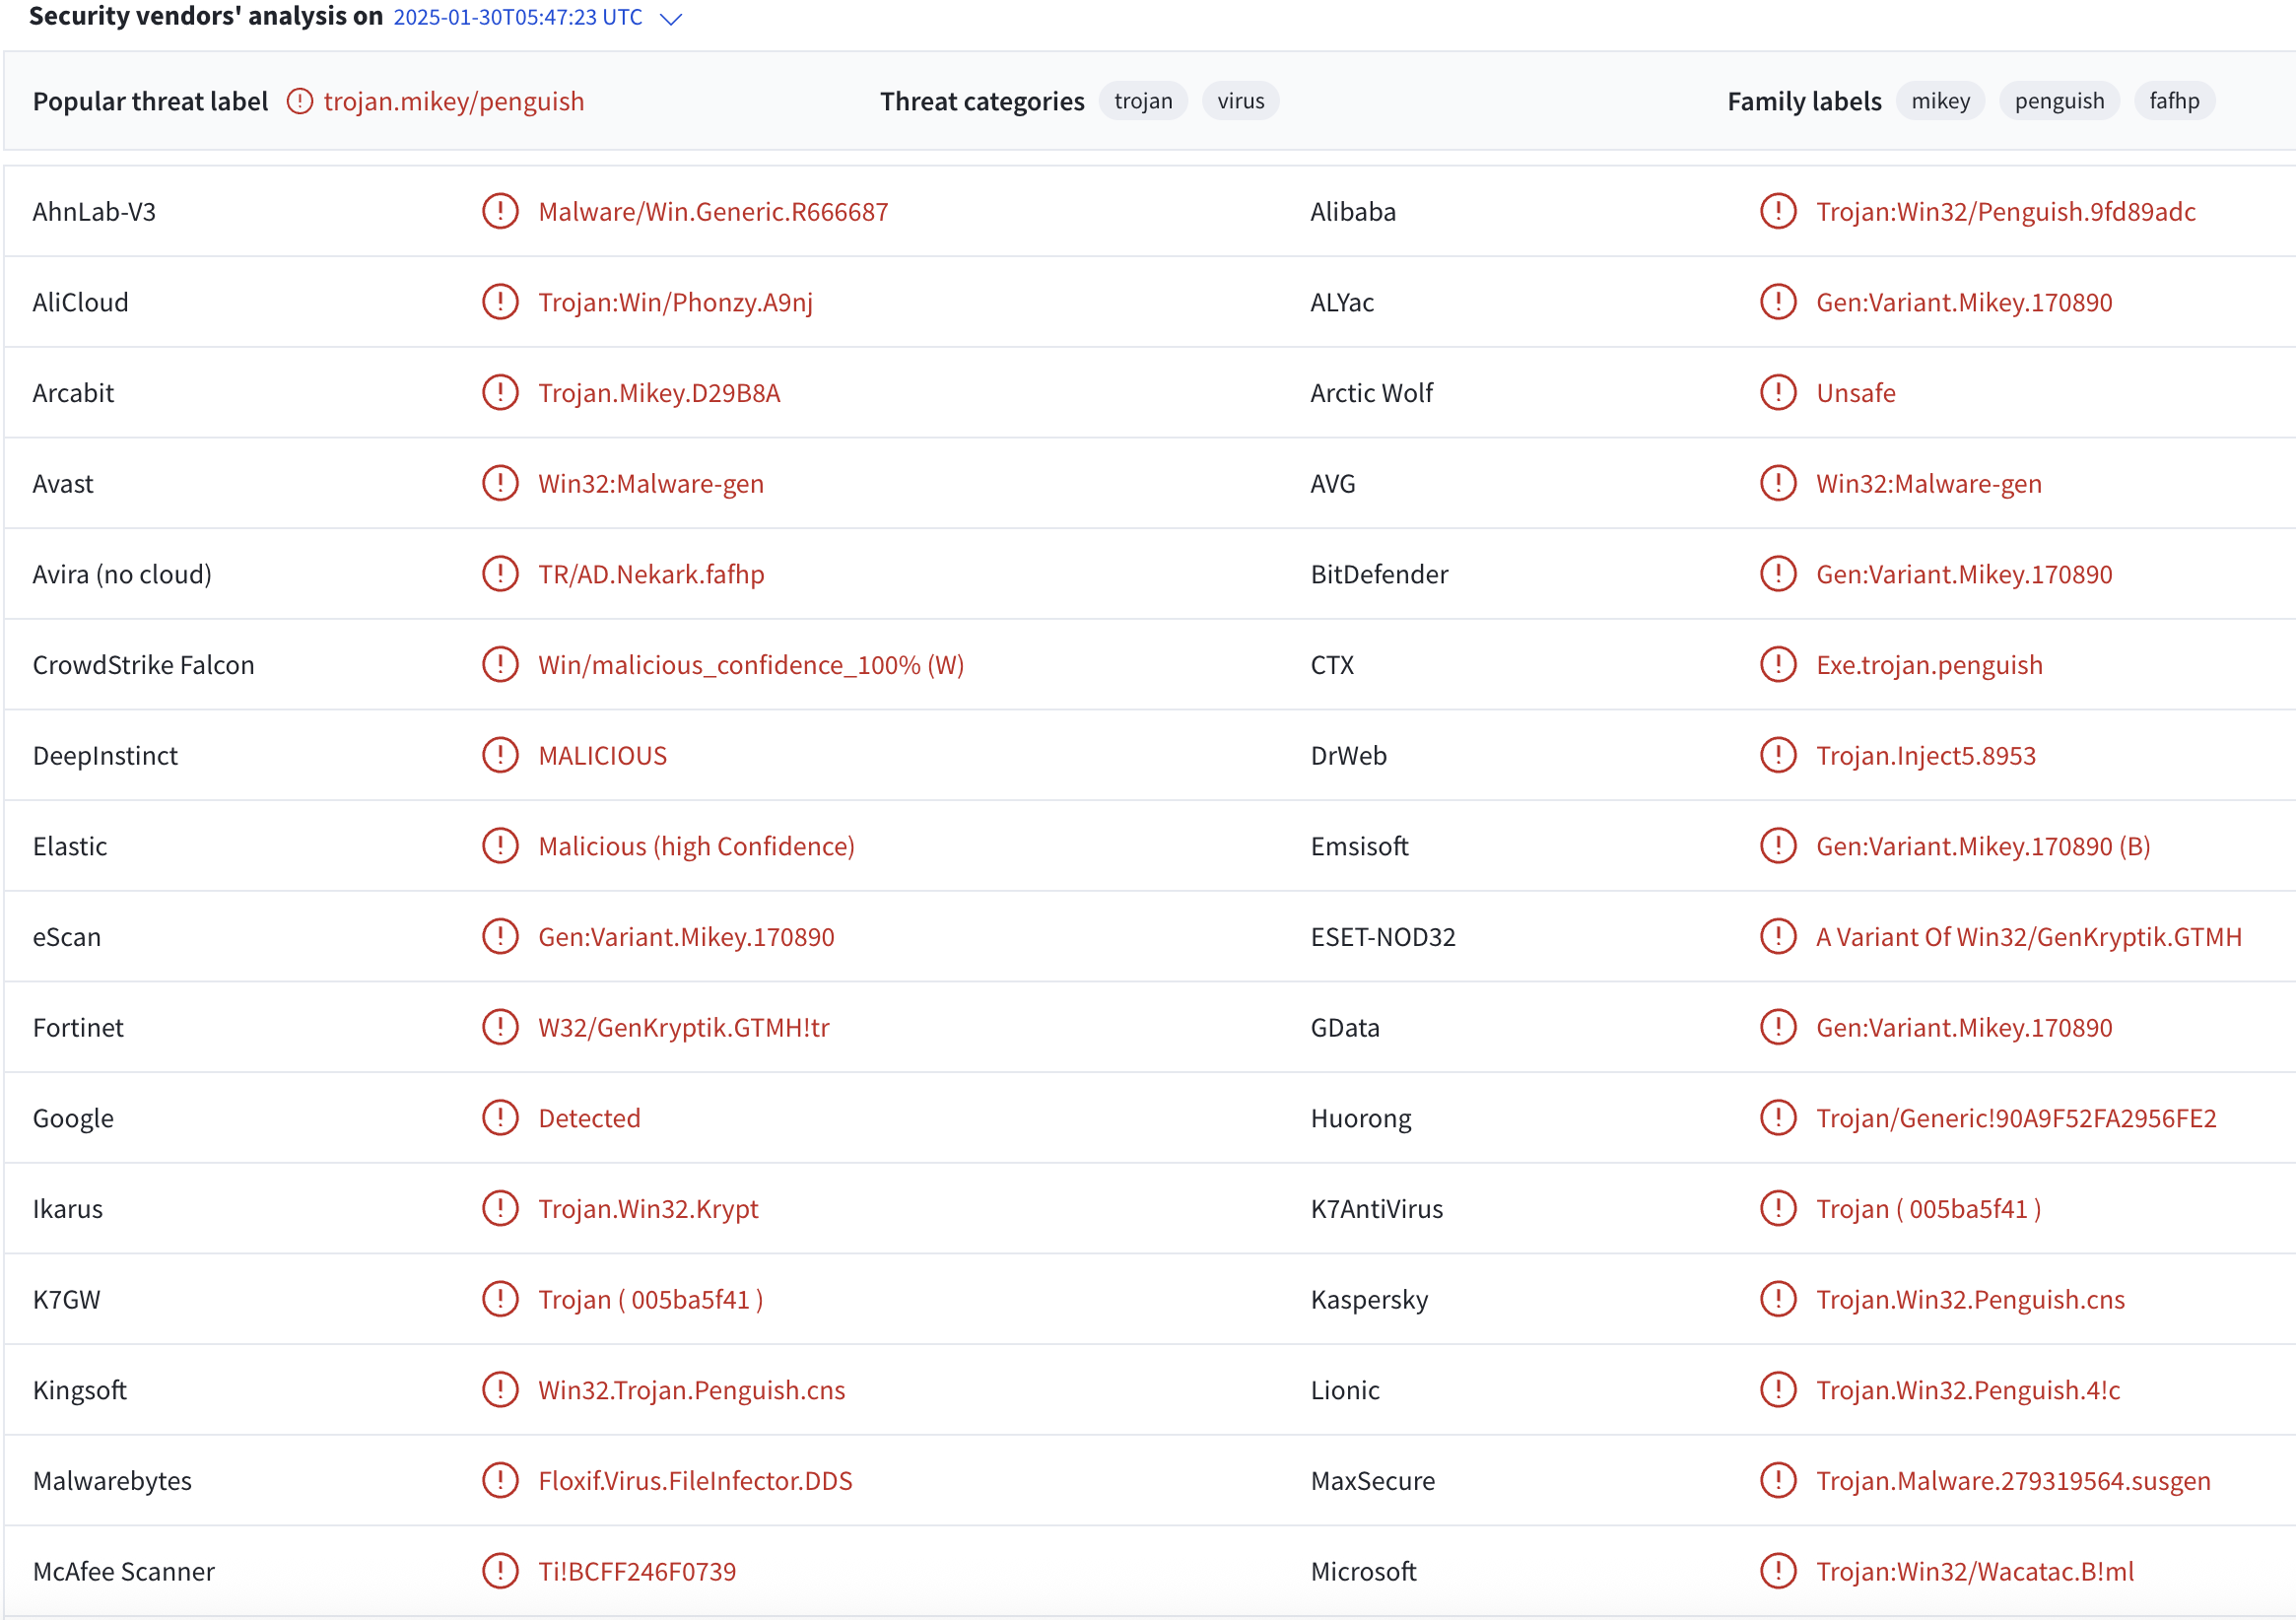Click the alert icon in the MaxSecure row
The image size is (2296, 1620).
(1778, 1480)
